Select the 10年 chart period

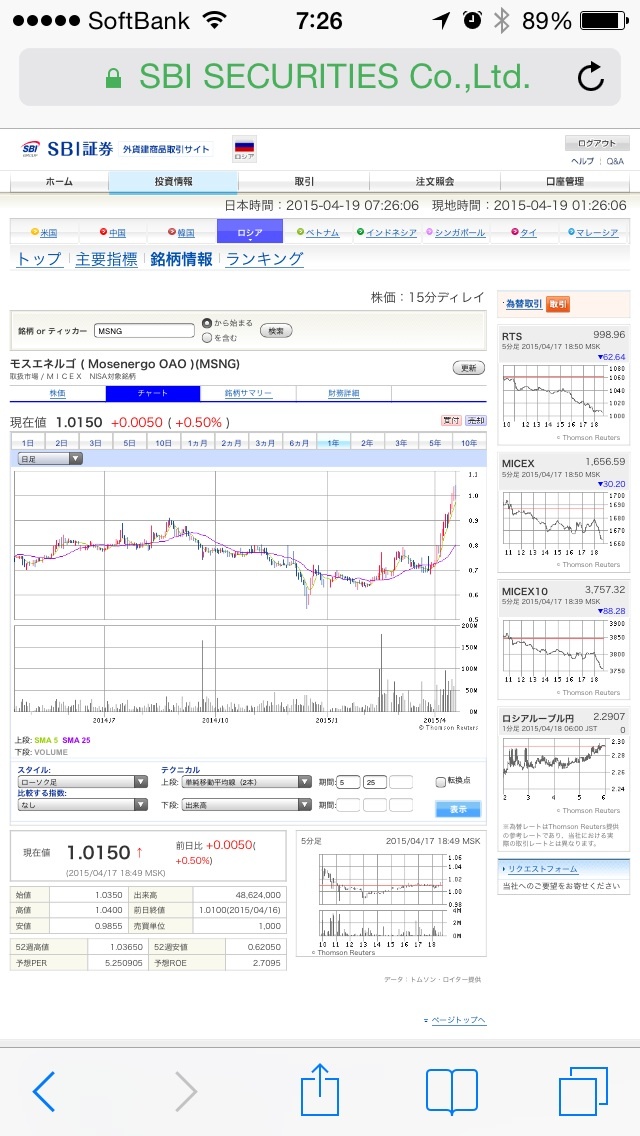pos(469,443)
